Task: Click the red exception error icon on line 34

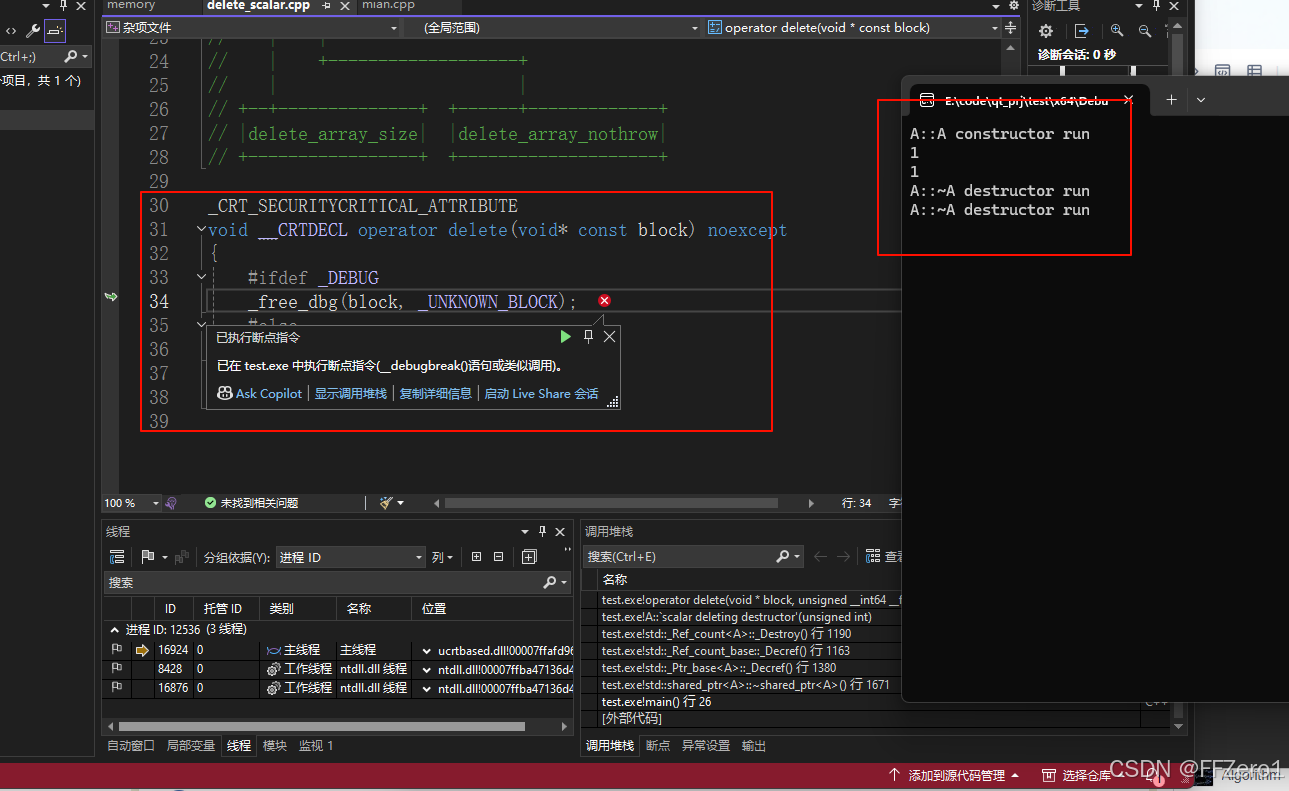Action: [604, 301]
